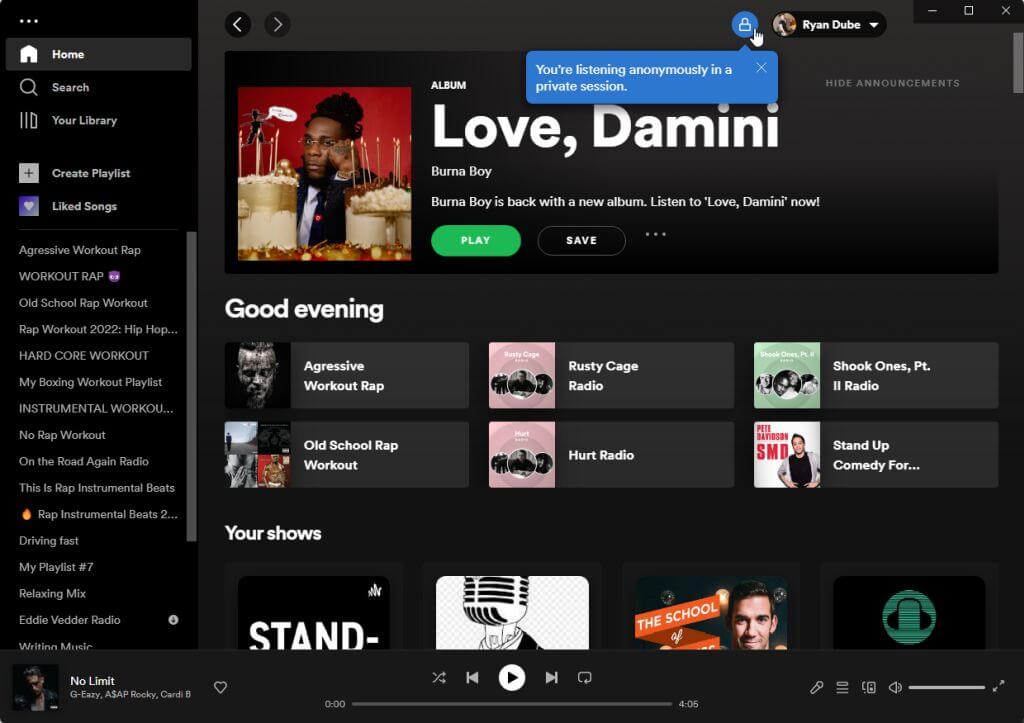Open the play queue icon
Viewport: 1024px width, 723px height.
(x=843, y=687)
